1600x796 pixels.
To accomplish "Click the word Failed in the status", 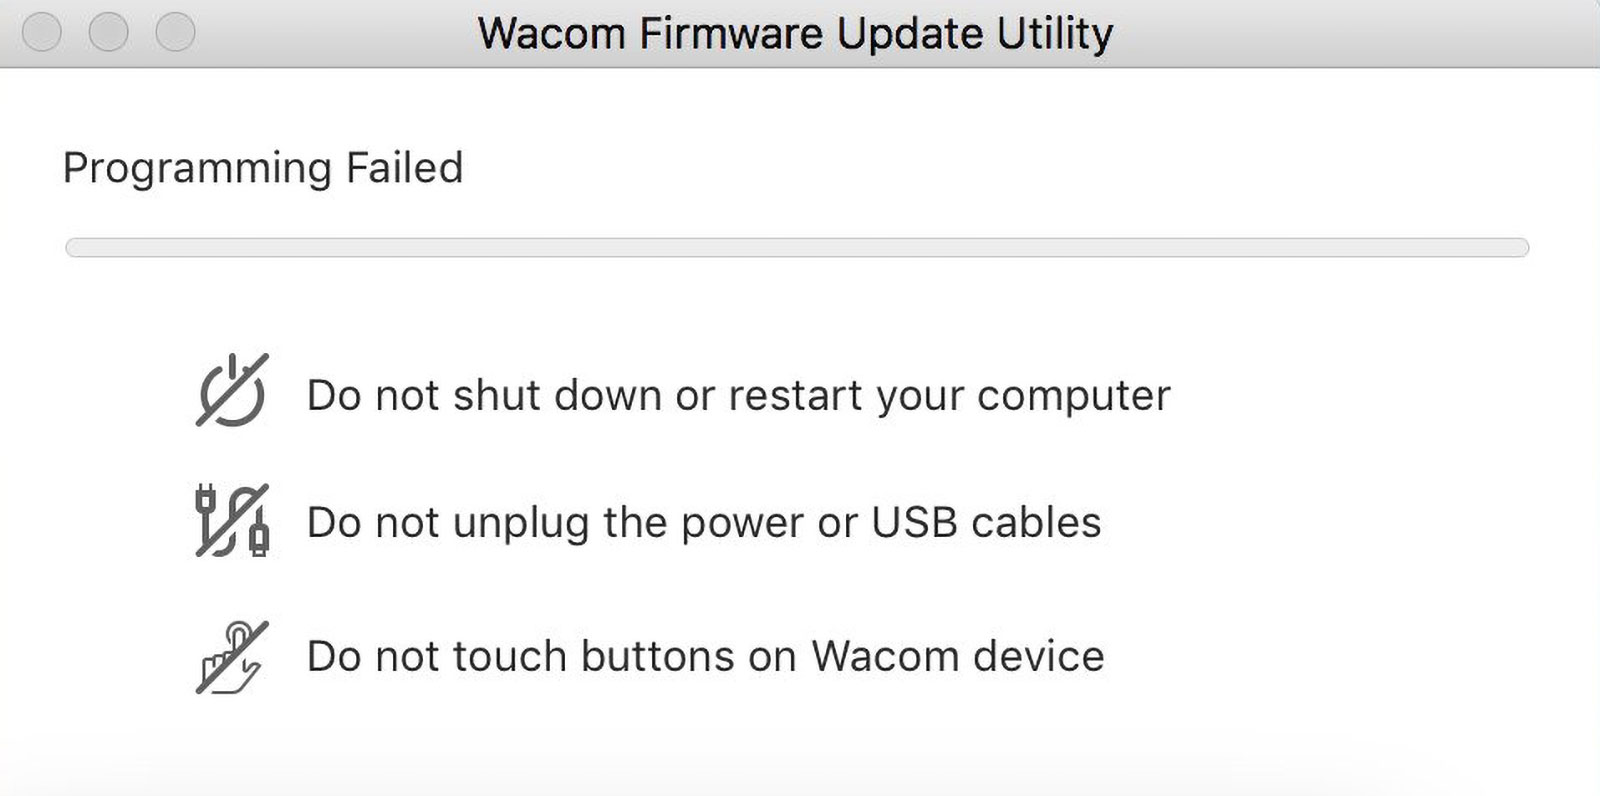I will pyautogui.click(x=404, y=168).
